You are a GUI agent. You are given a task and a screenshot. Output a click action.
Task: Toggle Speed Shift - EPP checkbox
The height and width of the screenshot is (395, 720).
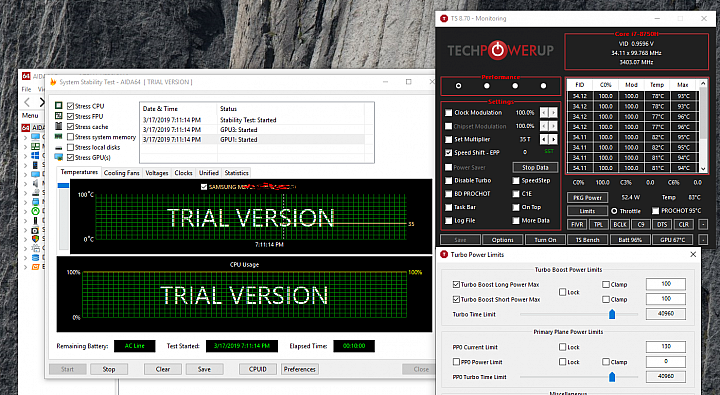pos(449,152)
